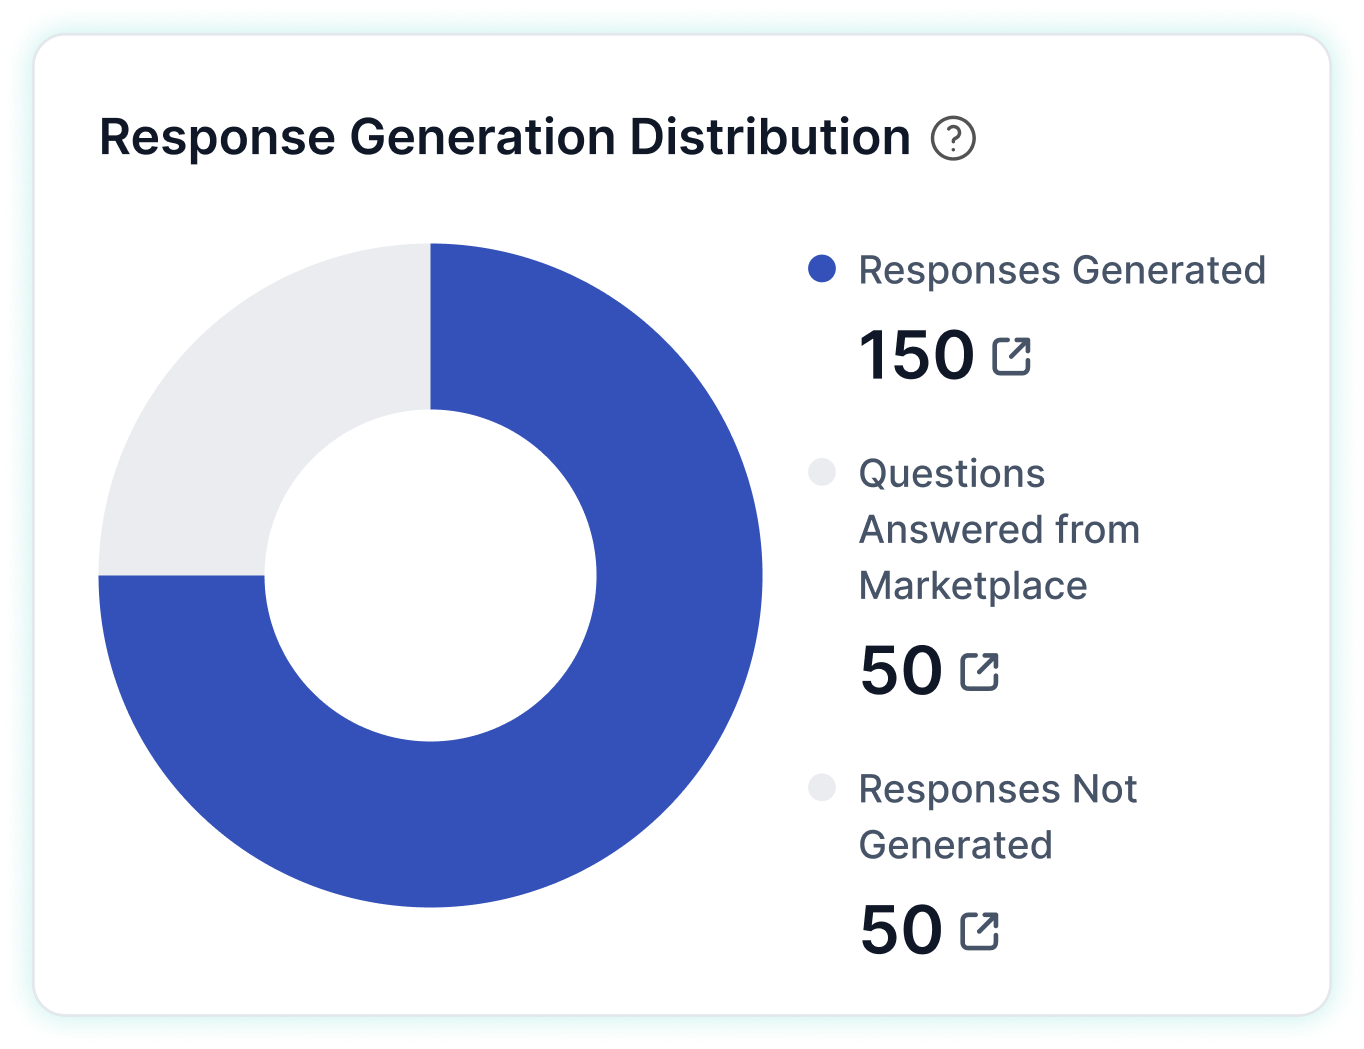Click the blue Responses Generated legend dot
Screen dimensions: 1364x1049
tap(822, 269)
